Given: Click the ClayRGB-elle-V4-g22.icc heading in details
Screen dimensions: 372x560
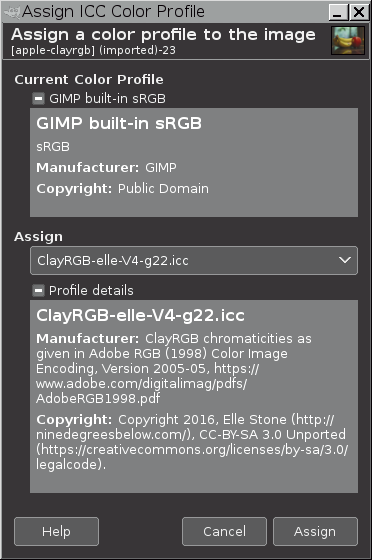Looking at the screenshot, I should (140, 315).
